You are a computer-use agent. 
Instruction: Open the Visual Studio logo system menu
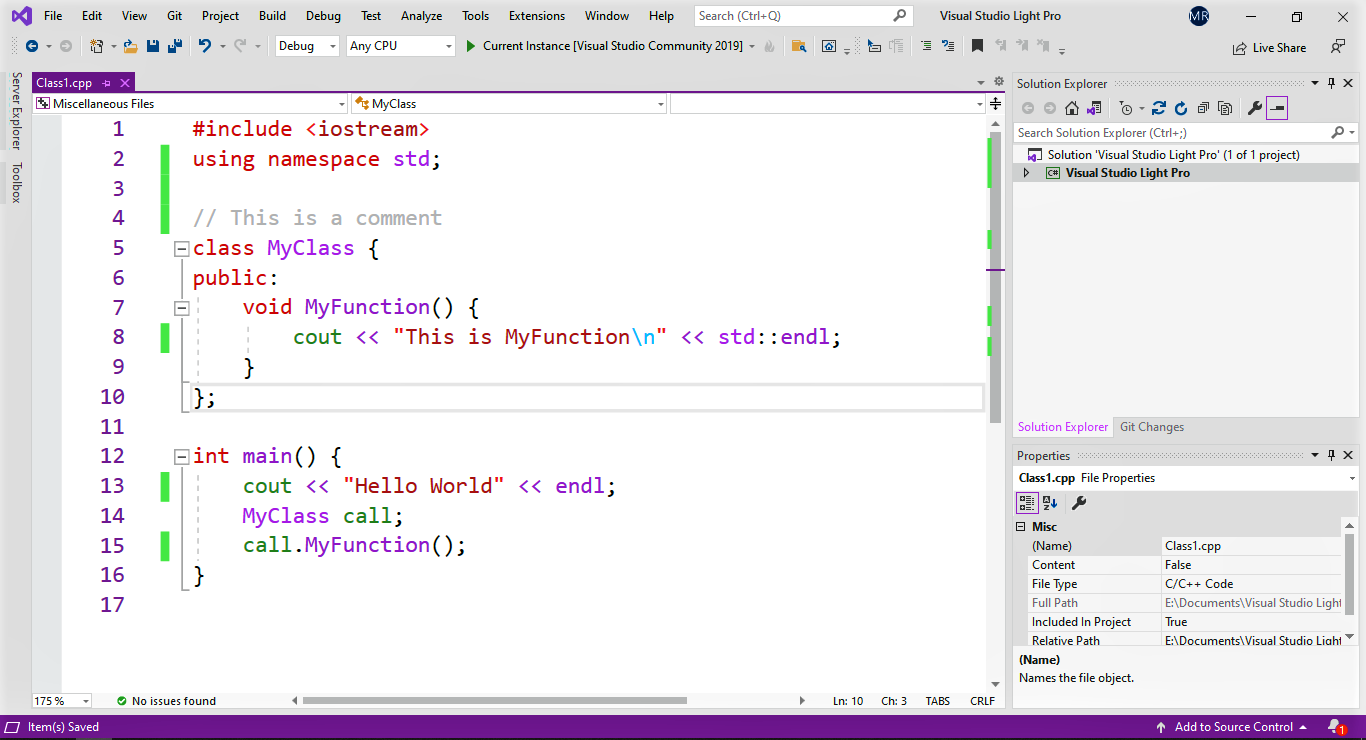click(21, 16)
